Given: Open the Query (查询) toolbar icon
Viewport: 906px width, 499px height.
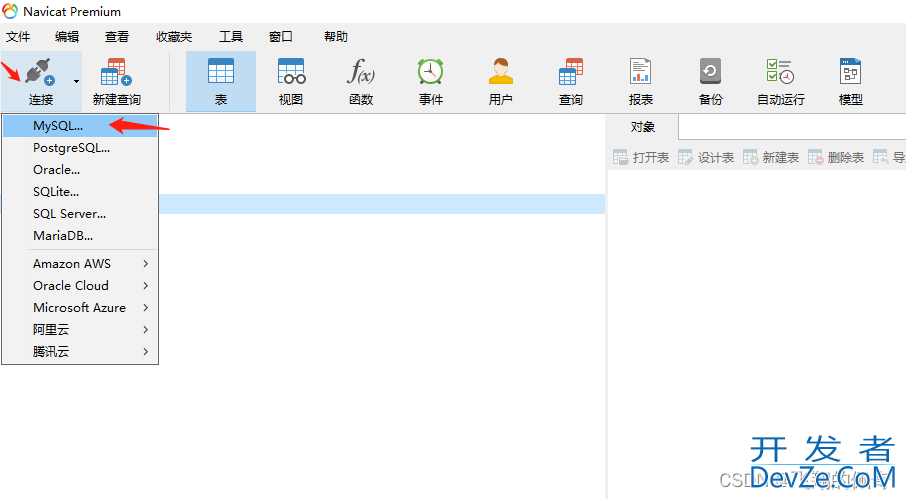Looking at the screenshot, I should [x=571, y=72].
